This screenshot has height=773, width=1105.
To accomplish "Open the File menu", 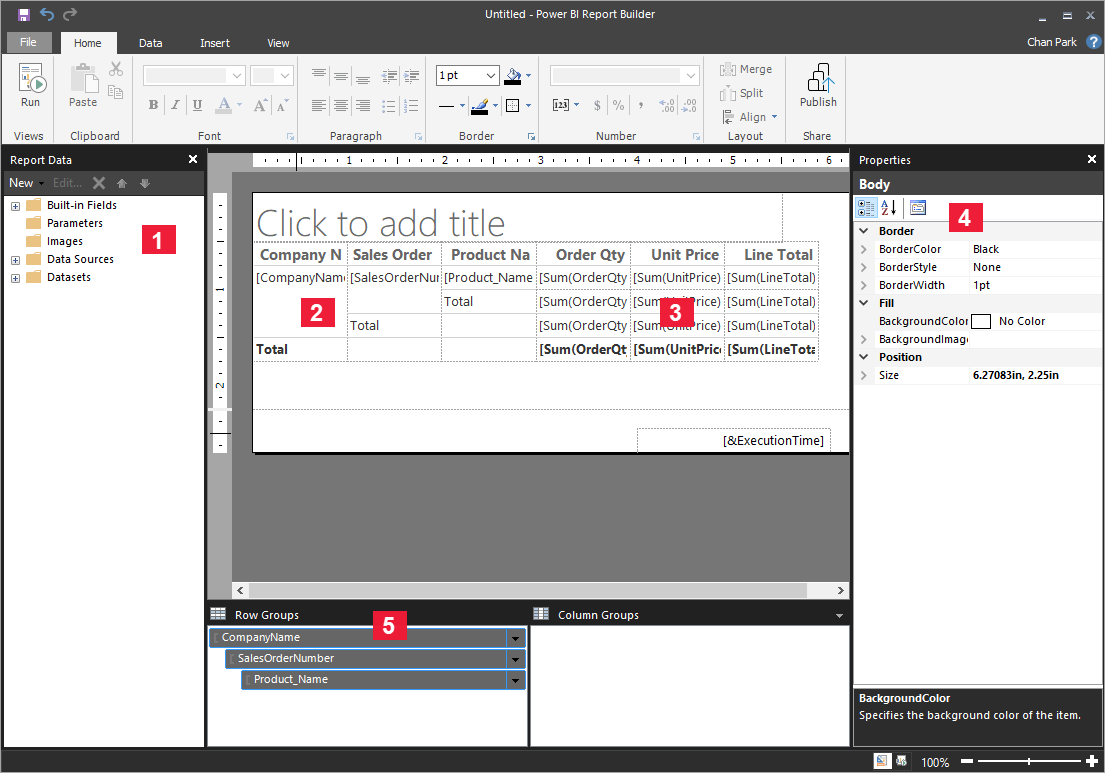I will (29, 42).
